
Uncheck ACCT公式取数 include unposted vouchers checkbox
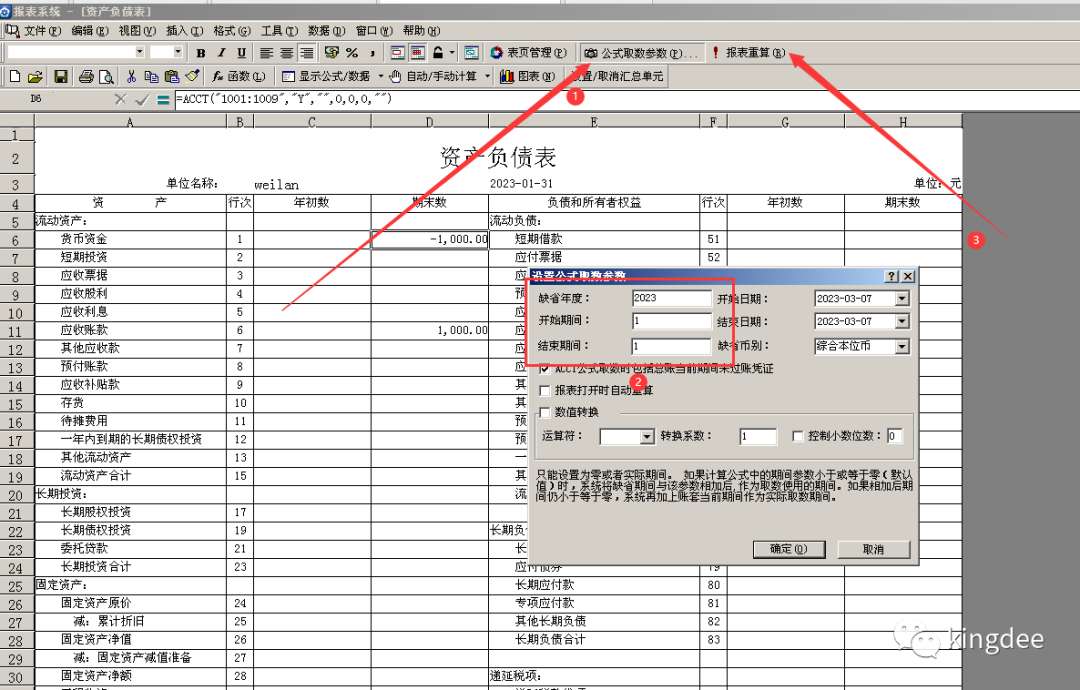pyautogui.click(x=545, y=369)
